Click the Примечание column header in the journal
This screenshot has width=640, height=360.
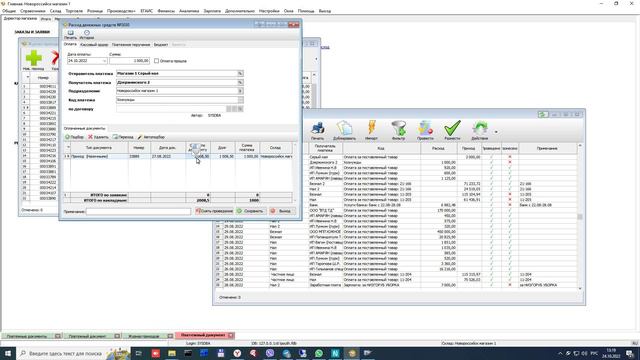[547, 149]
